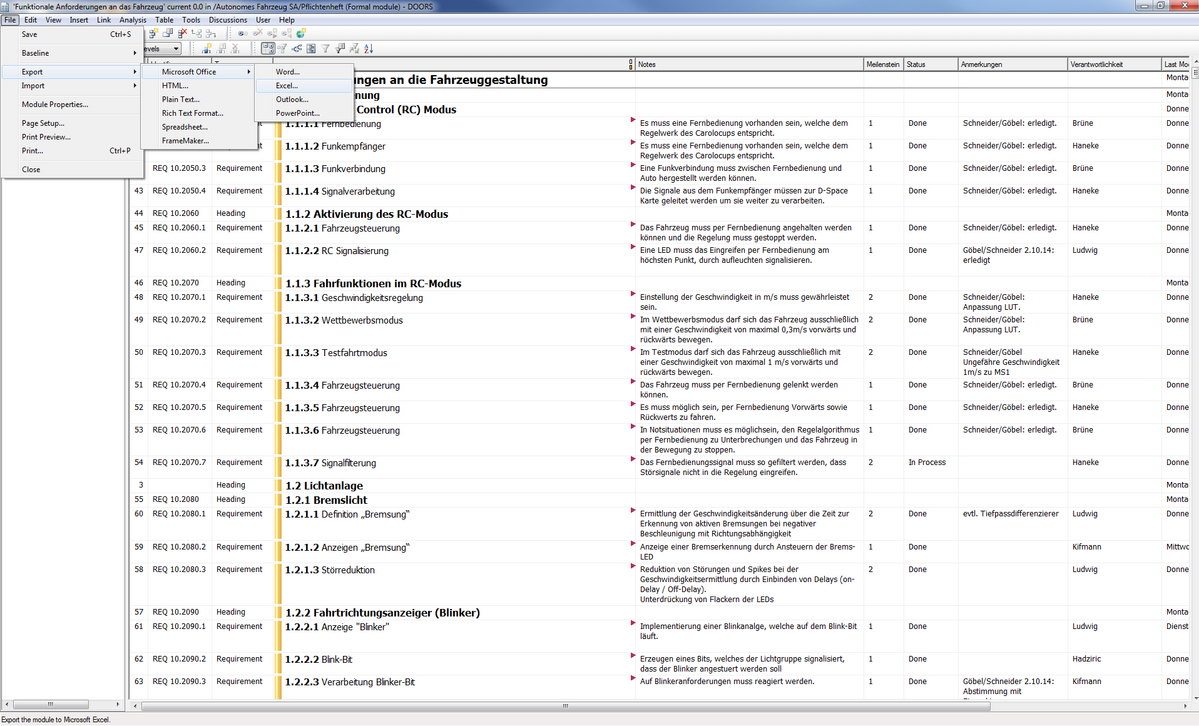1199x726 pixels.
Task: Click the red link marker on Bremslicht definition row
Action: (x=632, y=510)
